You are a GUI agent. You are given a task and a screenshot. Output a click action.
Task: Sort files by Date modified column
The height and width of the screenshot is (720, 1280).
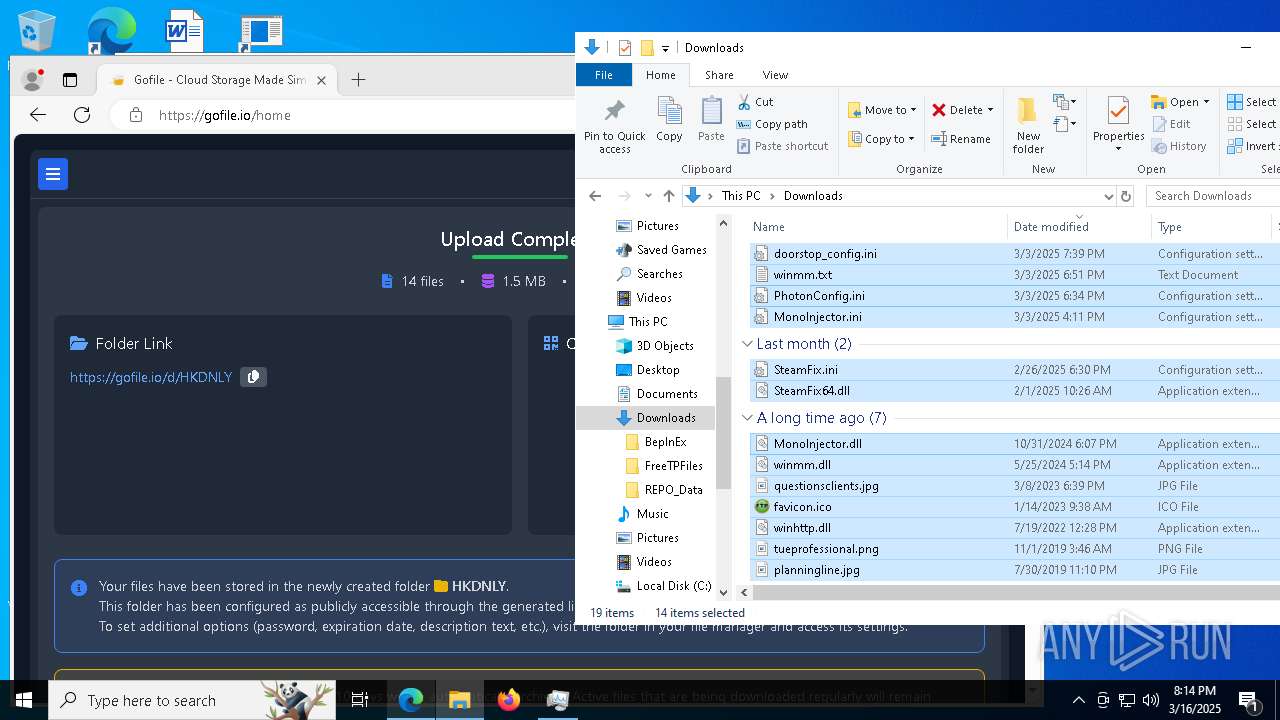pos(1080,227)
